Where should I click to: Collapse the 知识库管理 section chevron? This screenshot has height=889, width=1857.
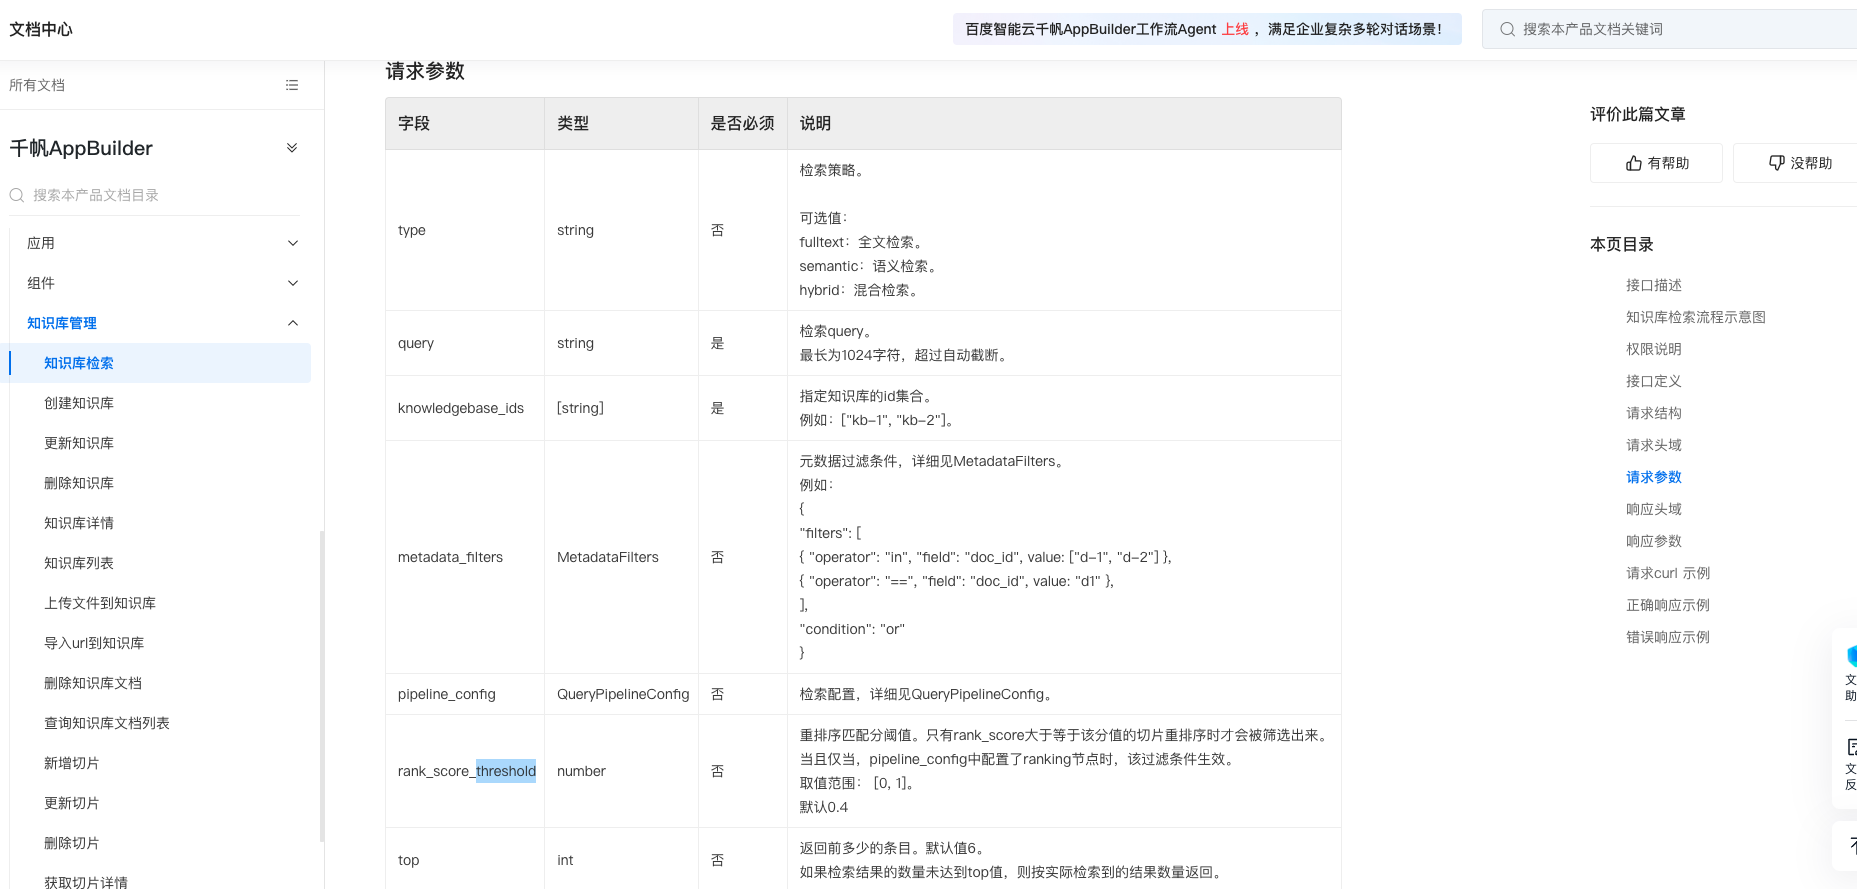coord(293,323)
